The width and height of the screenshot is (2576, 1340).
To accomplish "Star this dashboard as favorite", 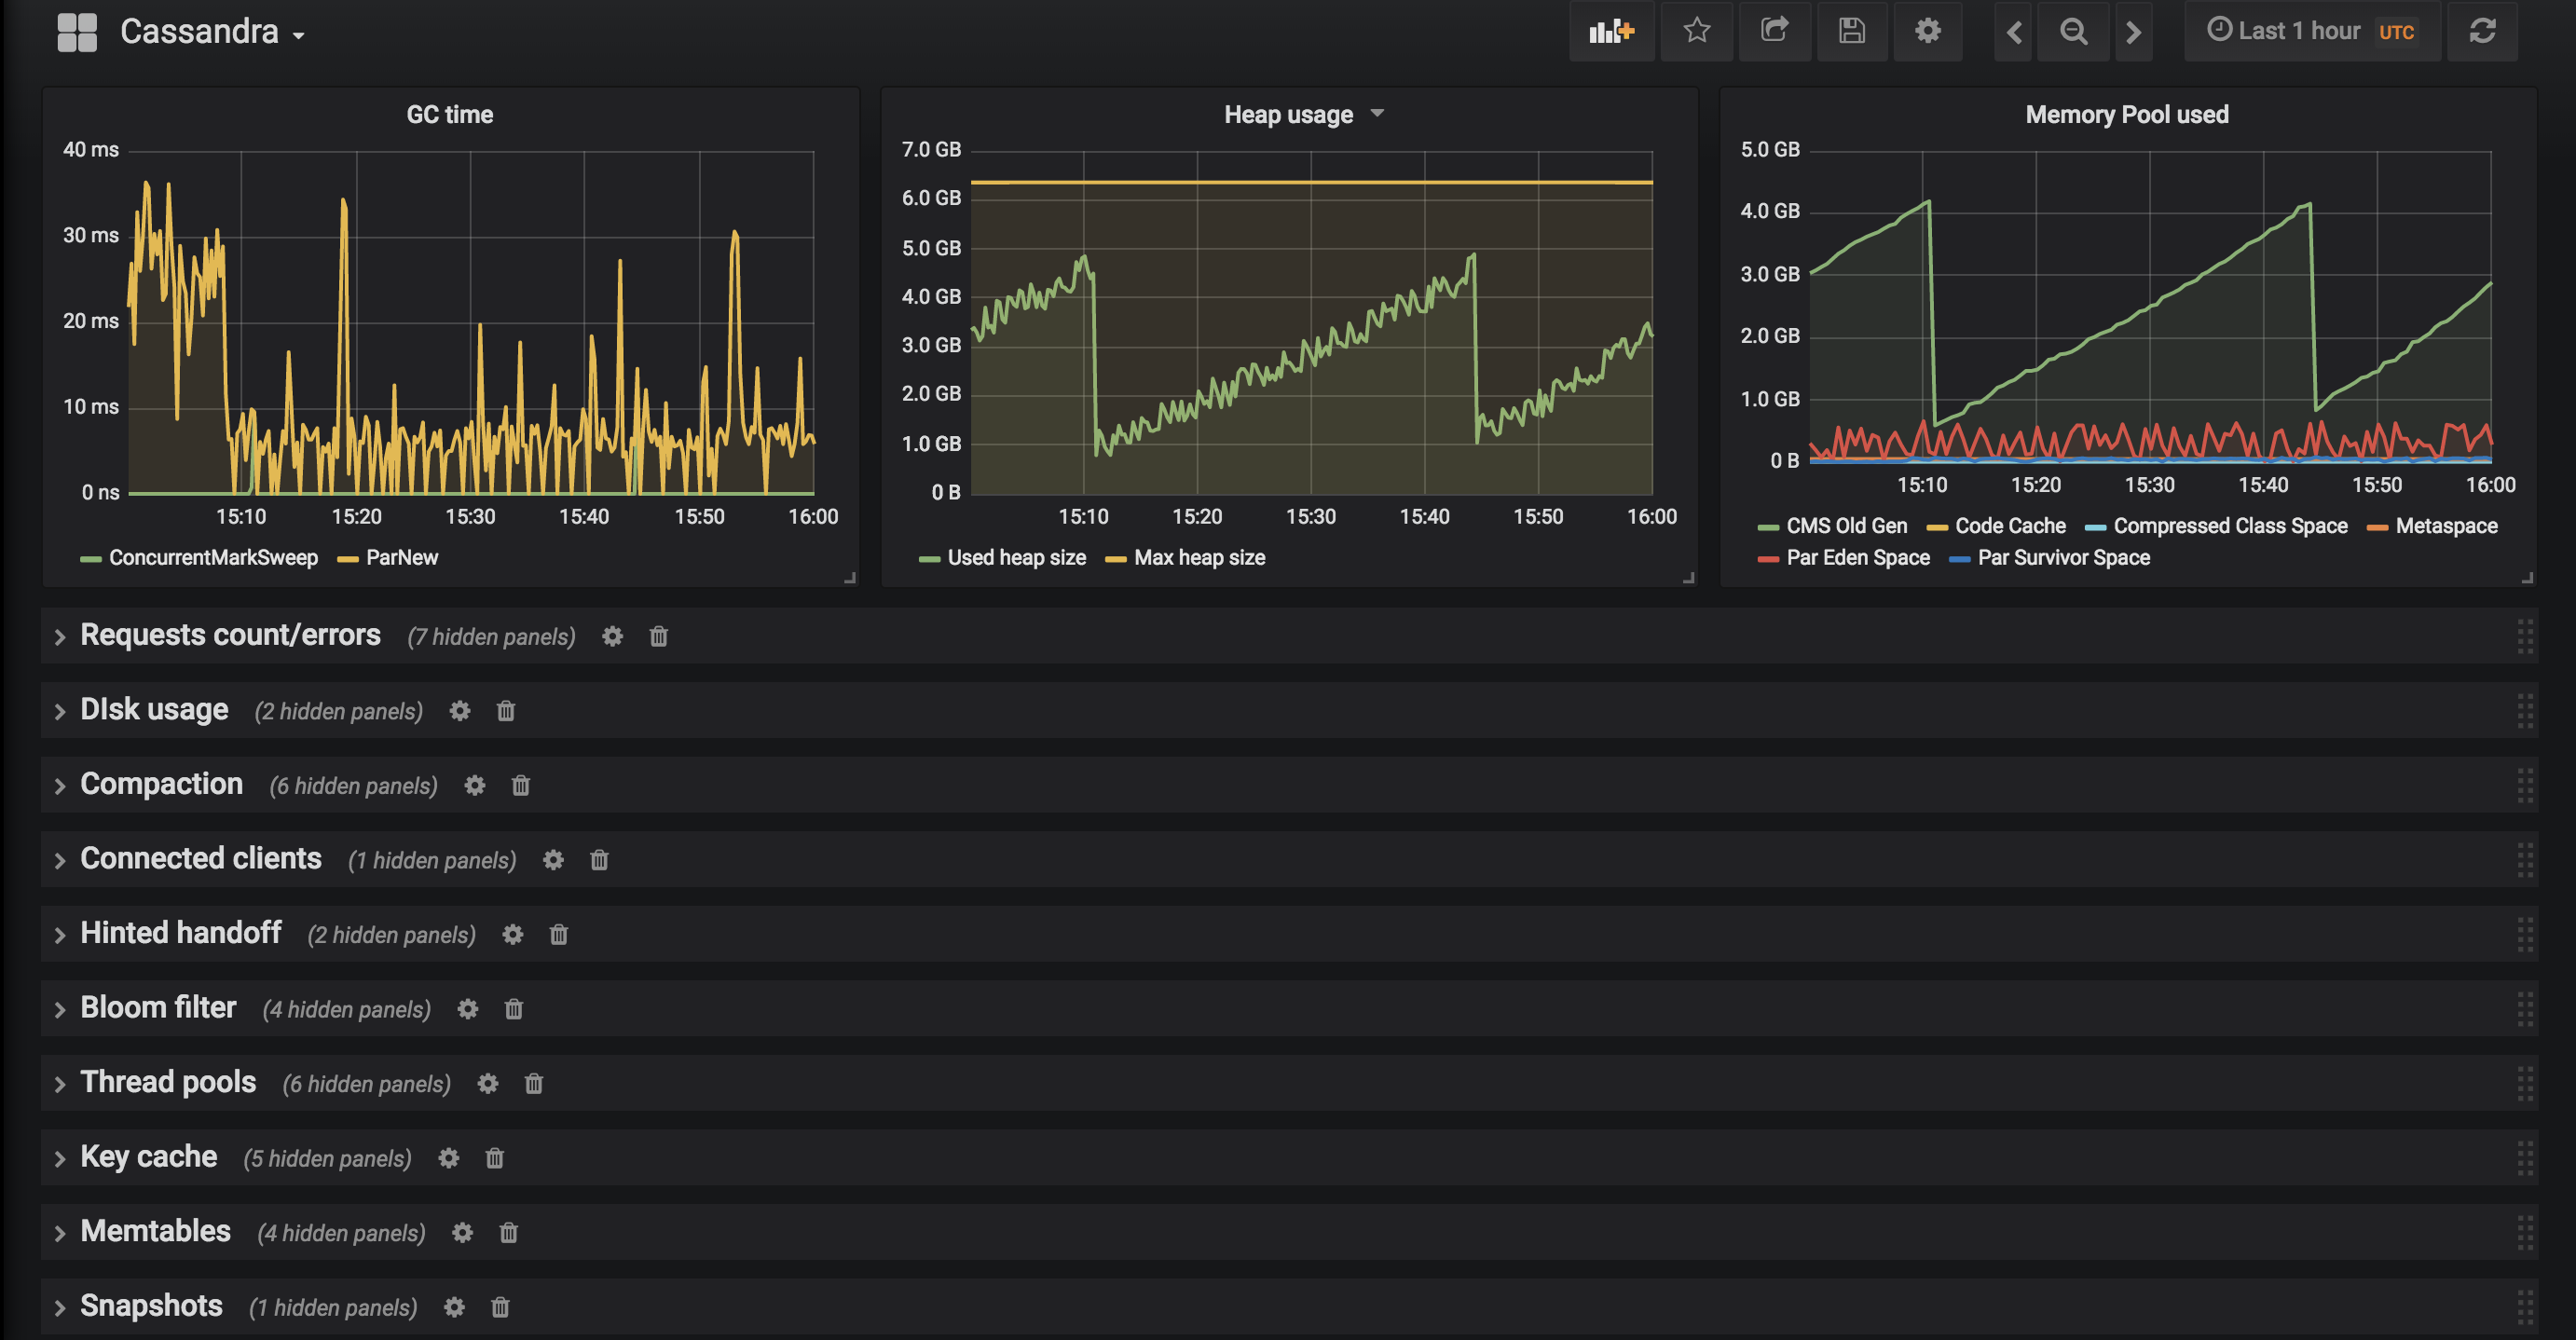I will pyautogui.click(x=1696, y=31).
